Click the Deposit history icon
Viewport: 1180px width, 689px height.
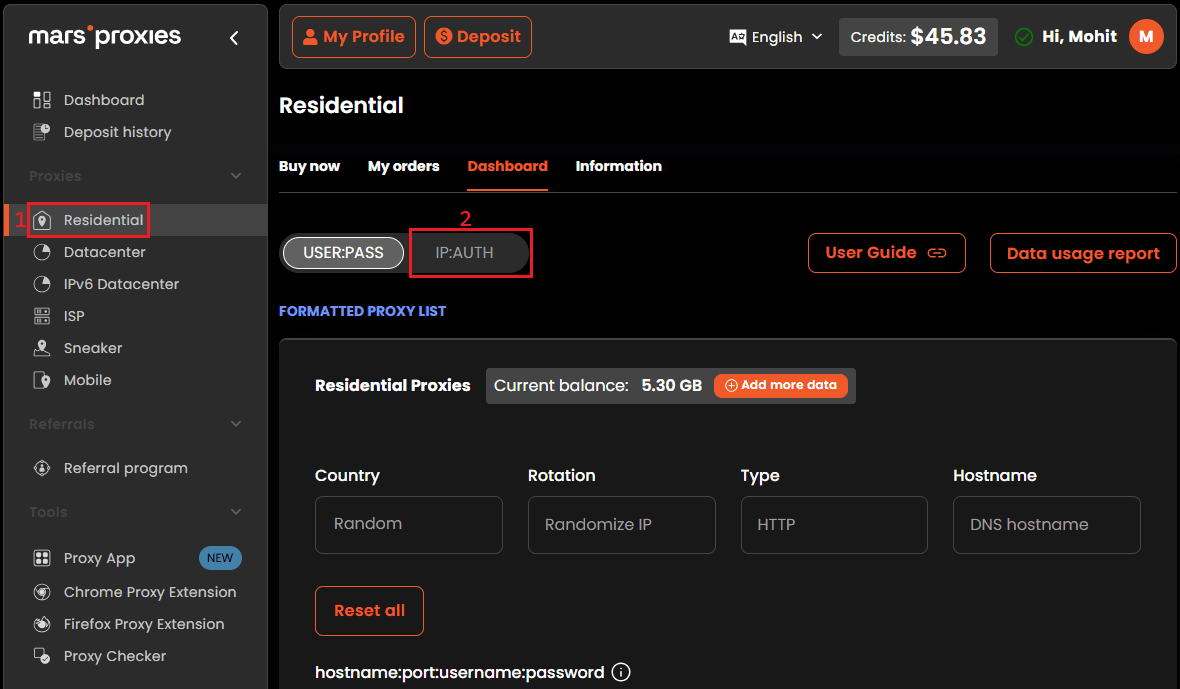(42, 132)
